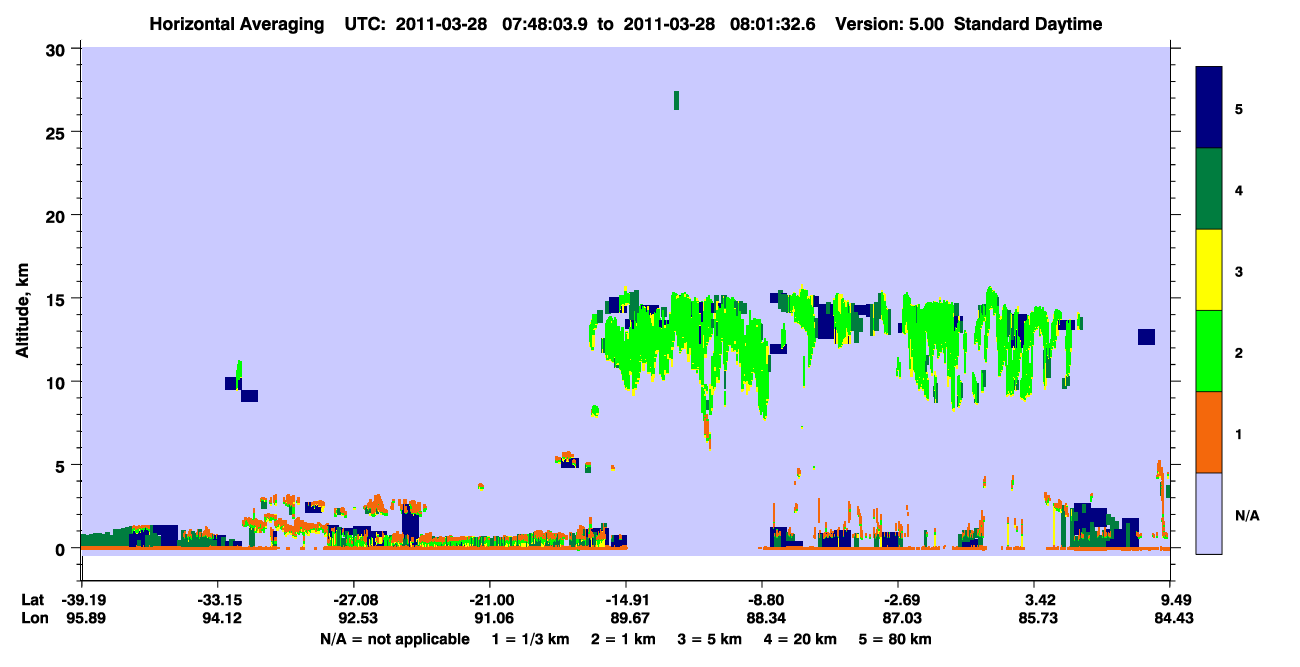1300x667 pixels.
Task: Click the start time '07:48:03.9'
Action: [546, 24]
